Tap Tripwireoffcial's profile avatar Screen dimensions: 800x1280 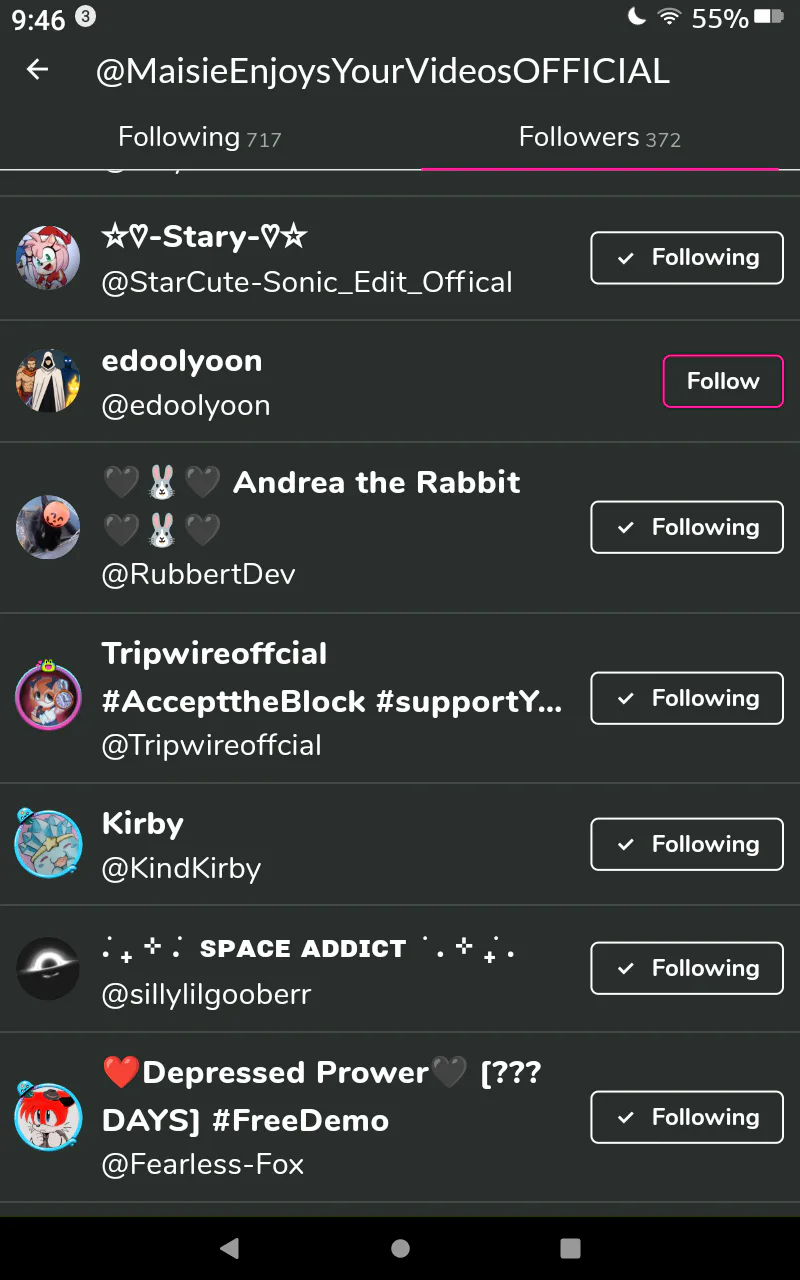48,697
